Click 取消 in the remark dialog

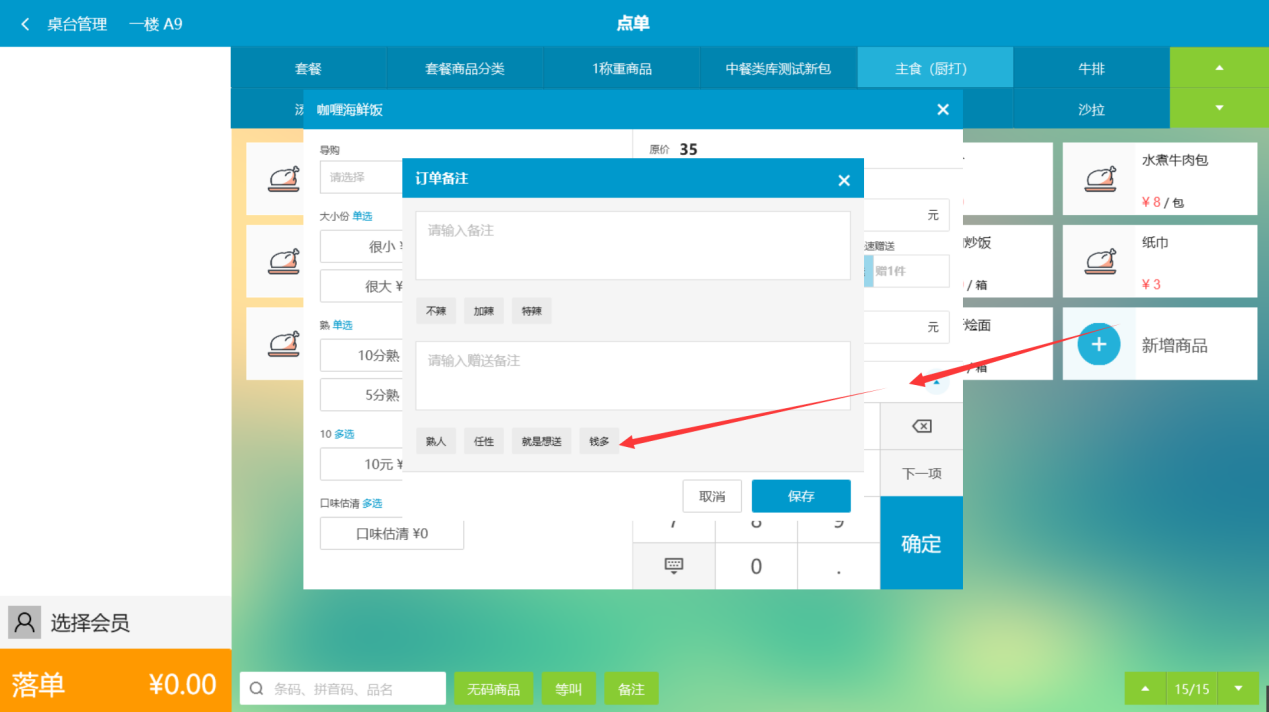click(712, 496)
